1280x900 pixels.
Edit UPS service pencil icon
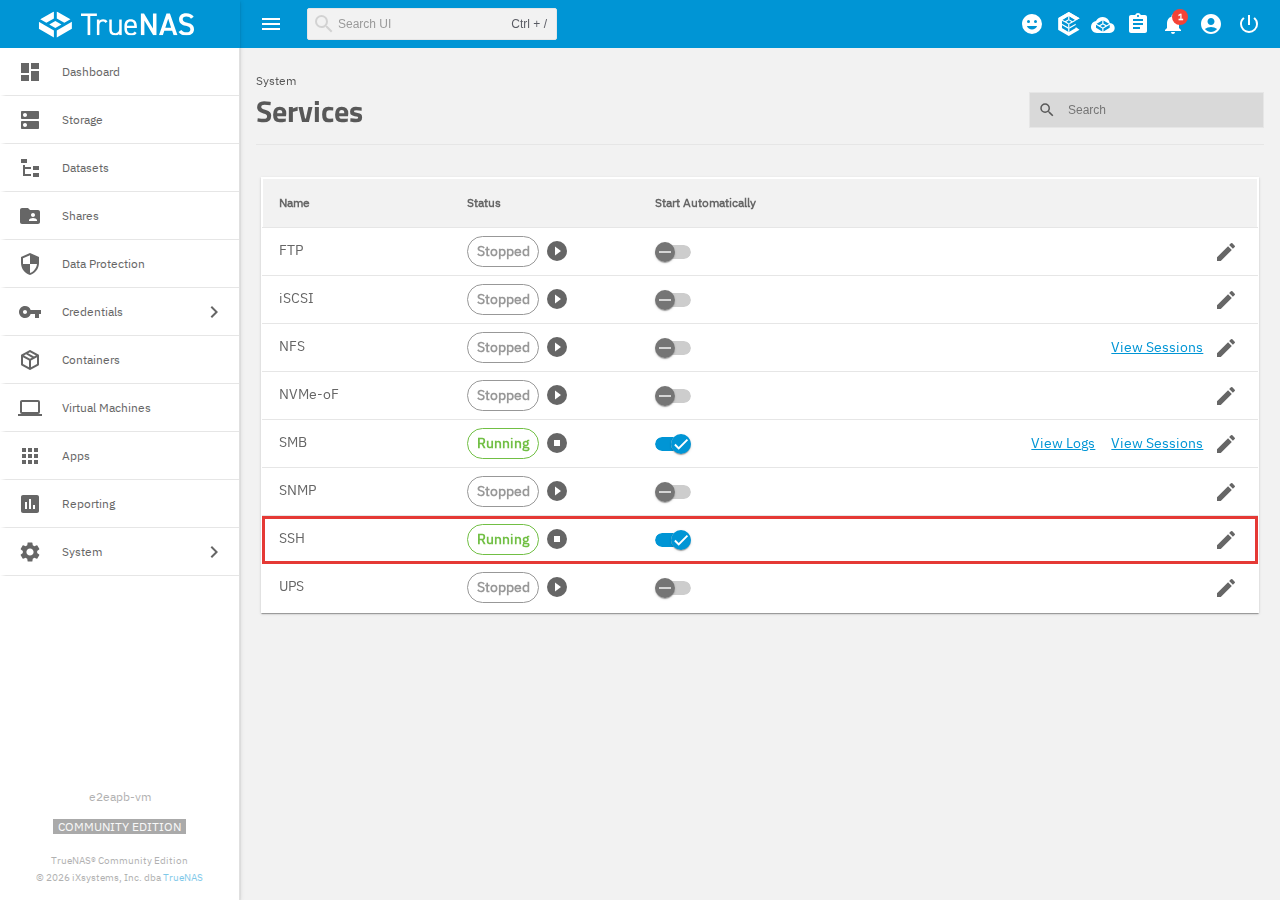tap(1226, 588)
